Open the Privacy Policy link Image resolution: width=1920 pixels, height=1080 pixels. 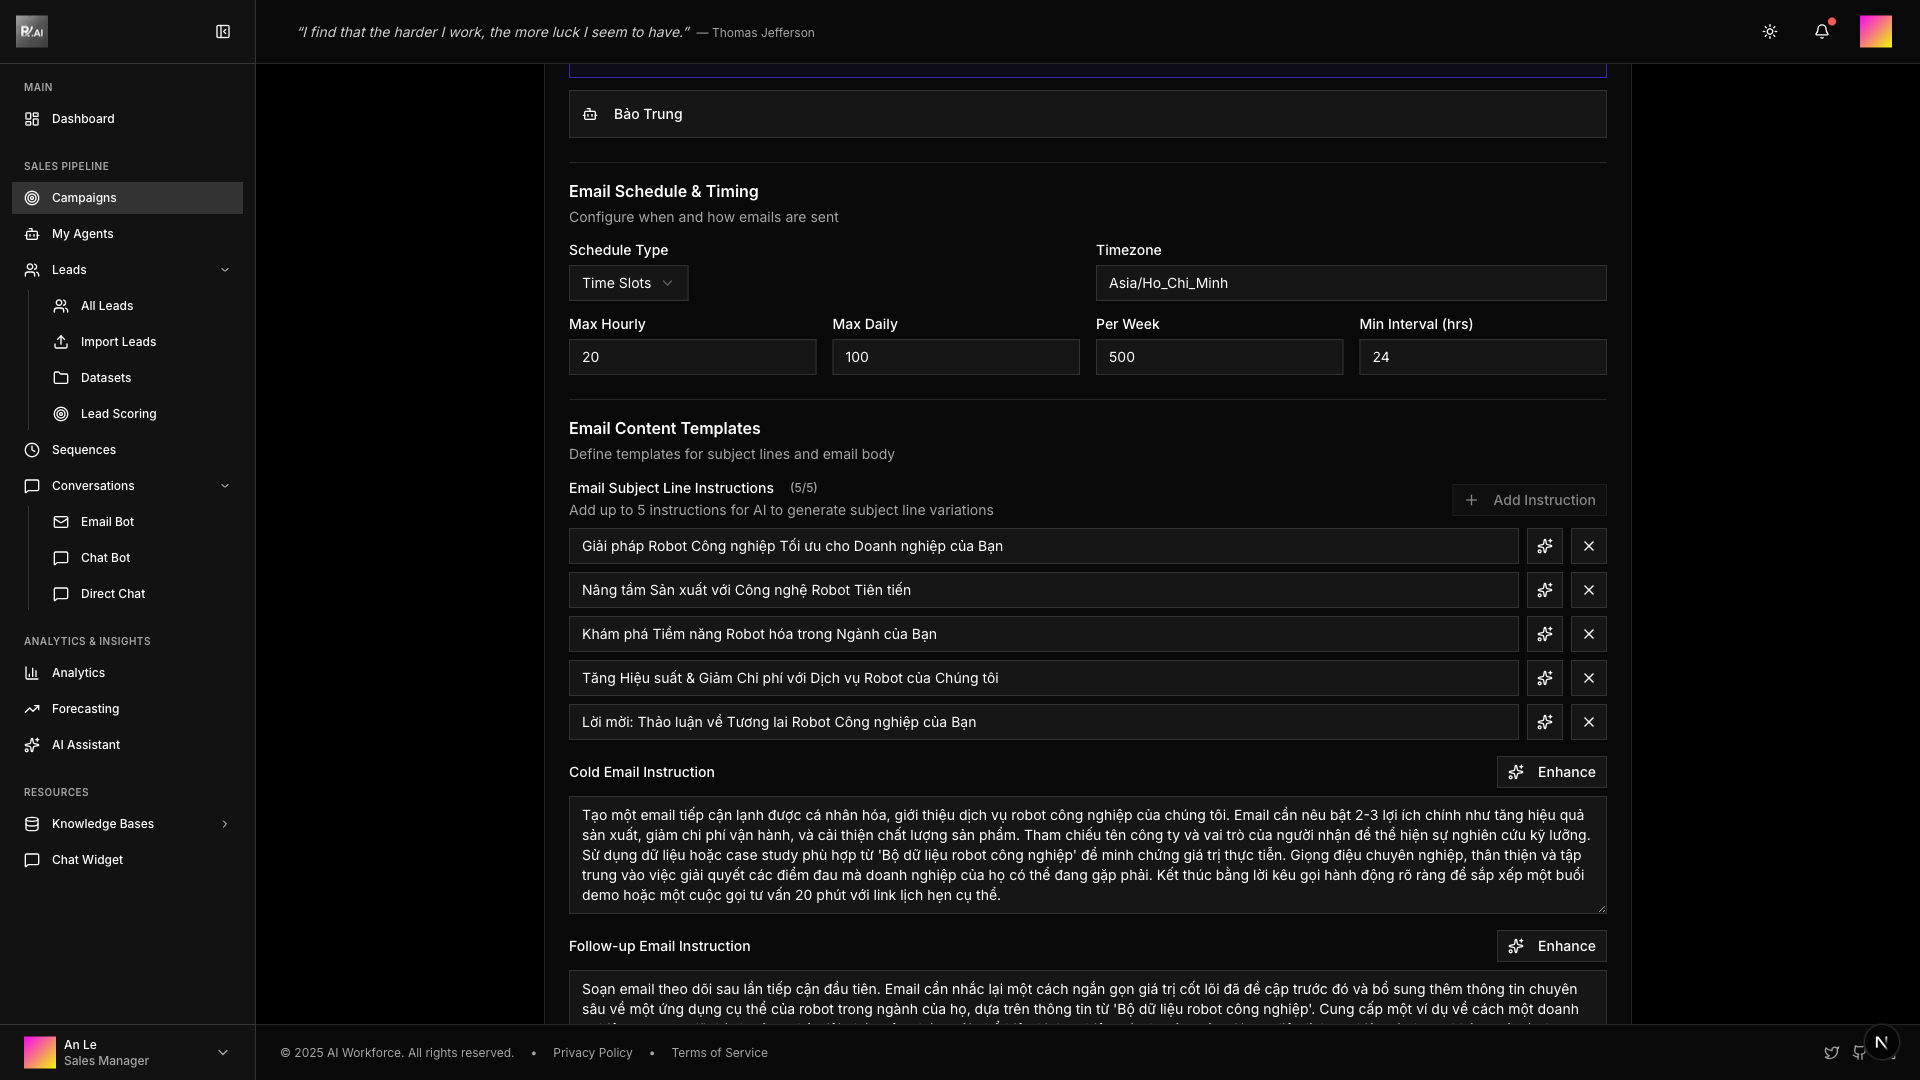[592, 1053]
